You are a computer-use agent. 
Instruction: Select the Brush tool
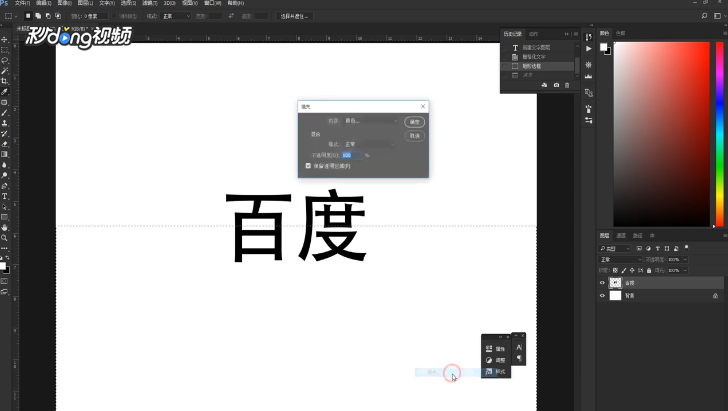(x=5, y=113)
